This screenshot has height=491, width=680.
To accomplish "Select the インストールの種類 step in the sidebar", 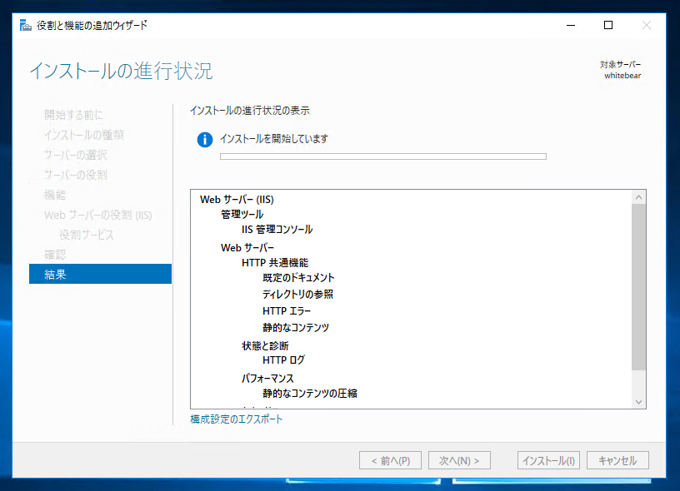I will click(x=84, y=135).
